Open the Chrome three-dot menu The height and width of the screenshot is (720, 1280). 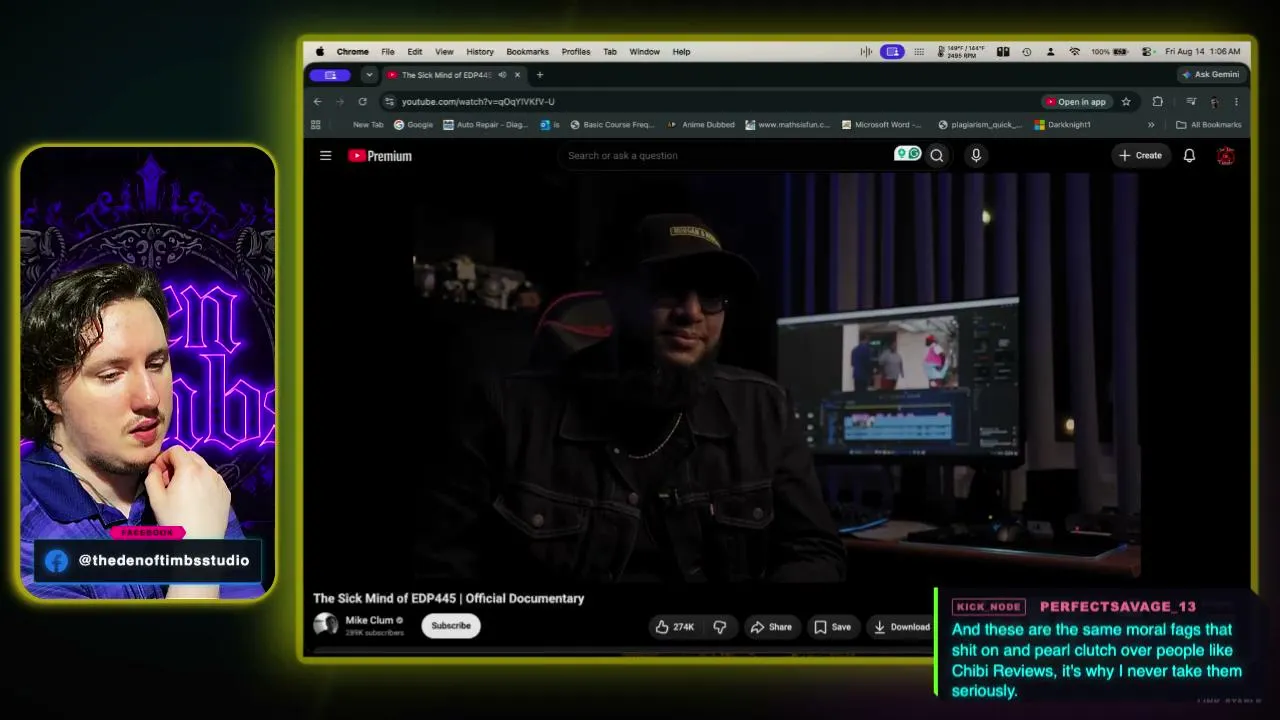[x=1236, y=101]
